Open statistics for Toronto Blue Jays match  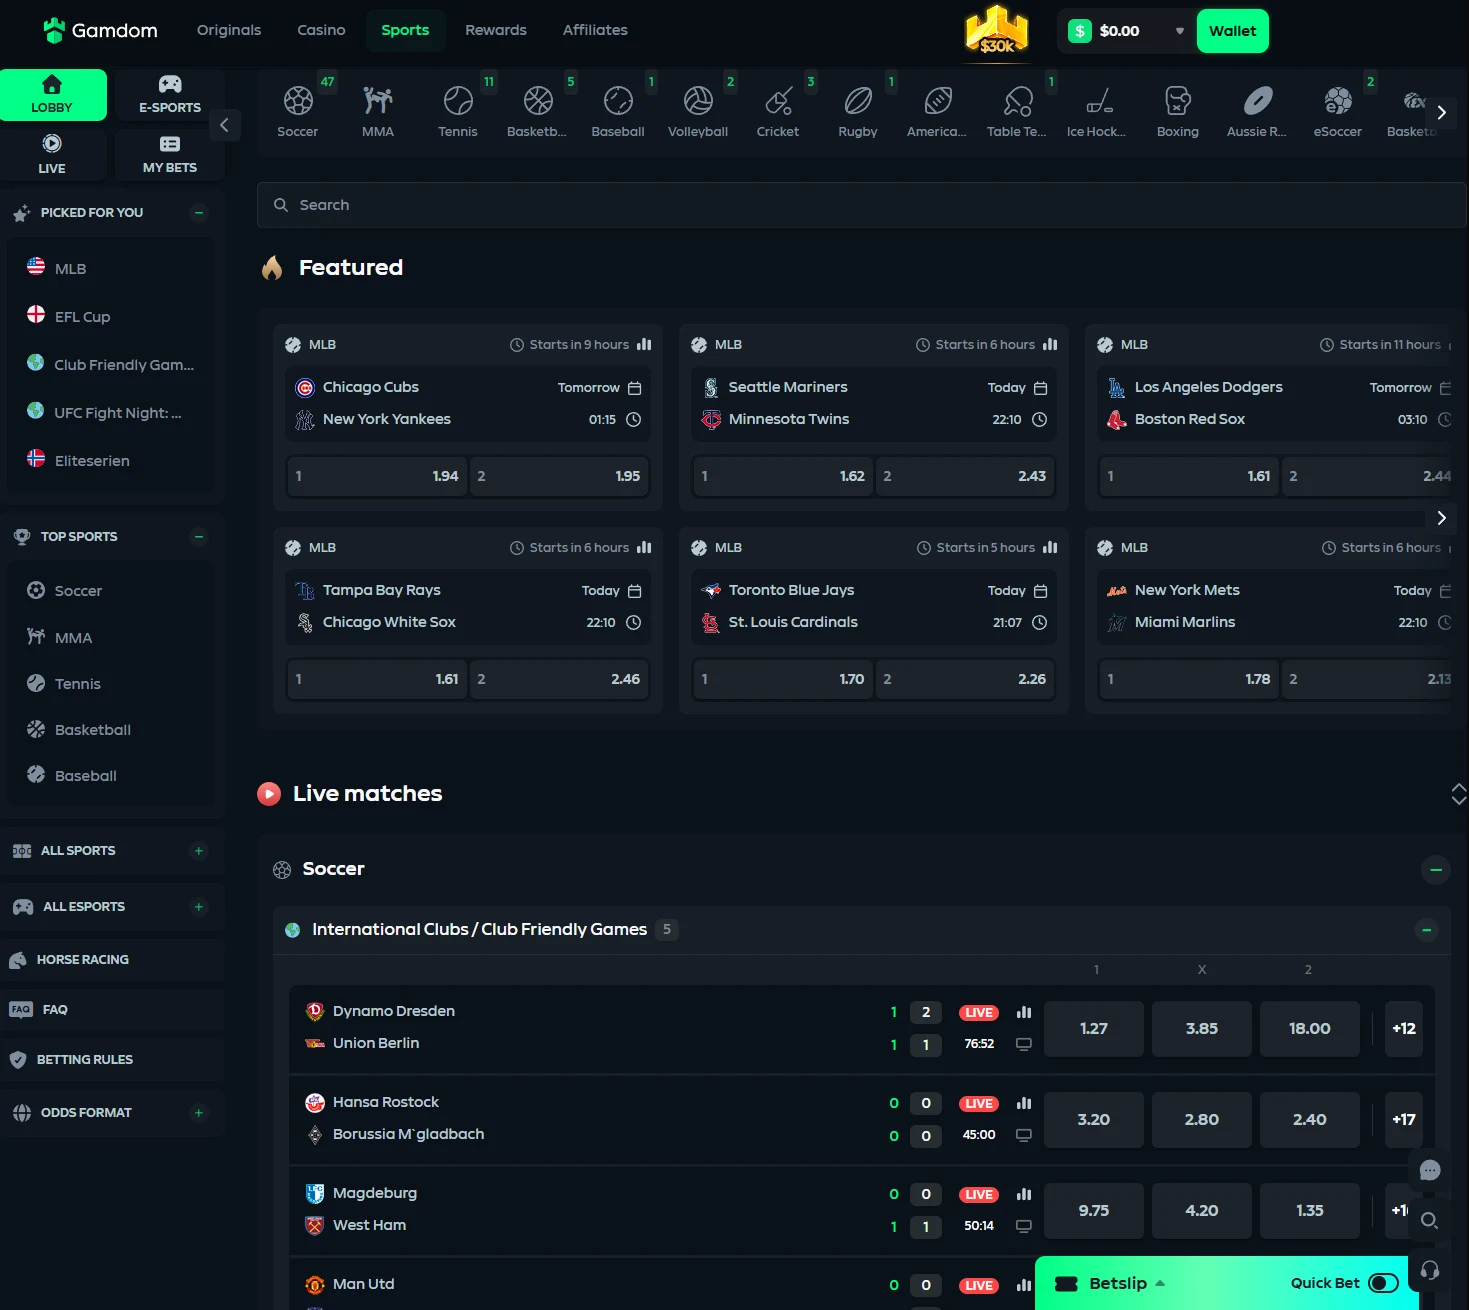coord(1050,547)
